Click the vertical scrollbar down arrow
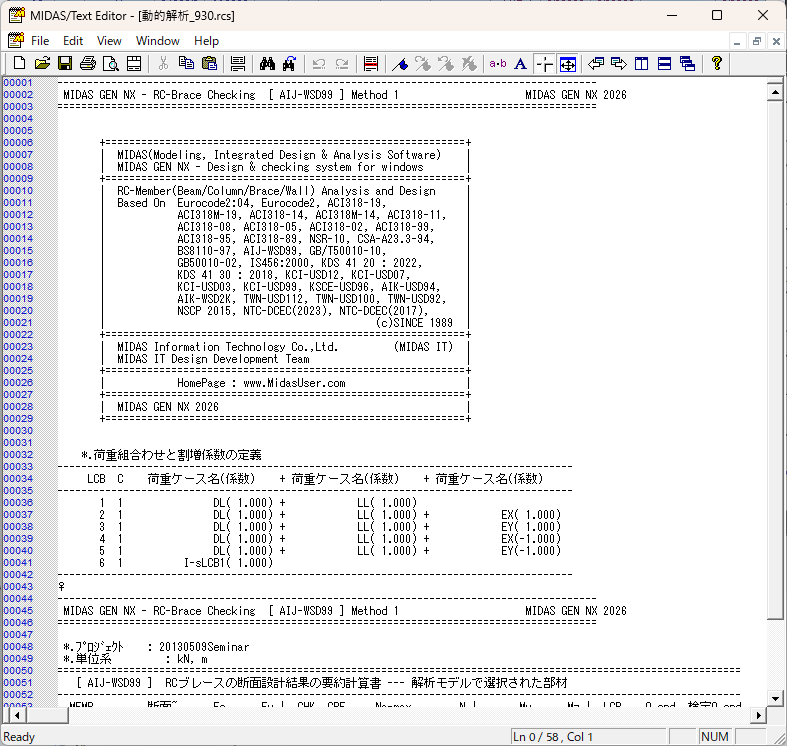This screenshot has height=746, width=787. click(x=775, y=698)
